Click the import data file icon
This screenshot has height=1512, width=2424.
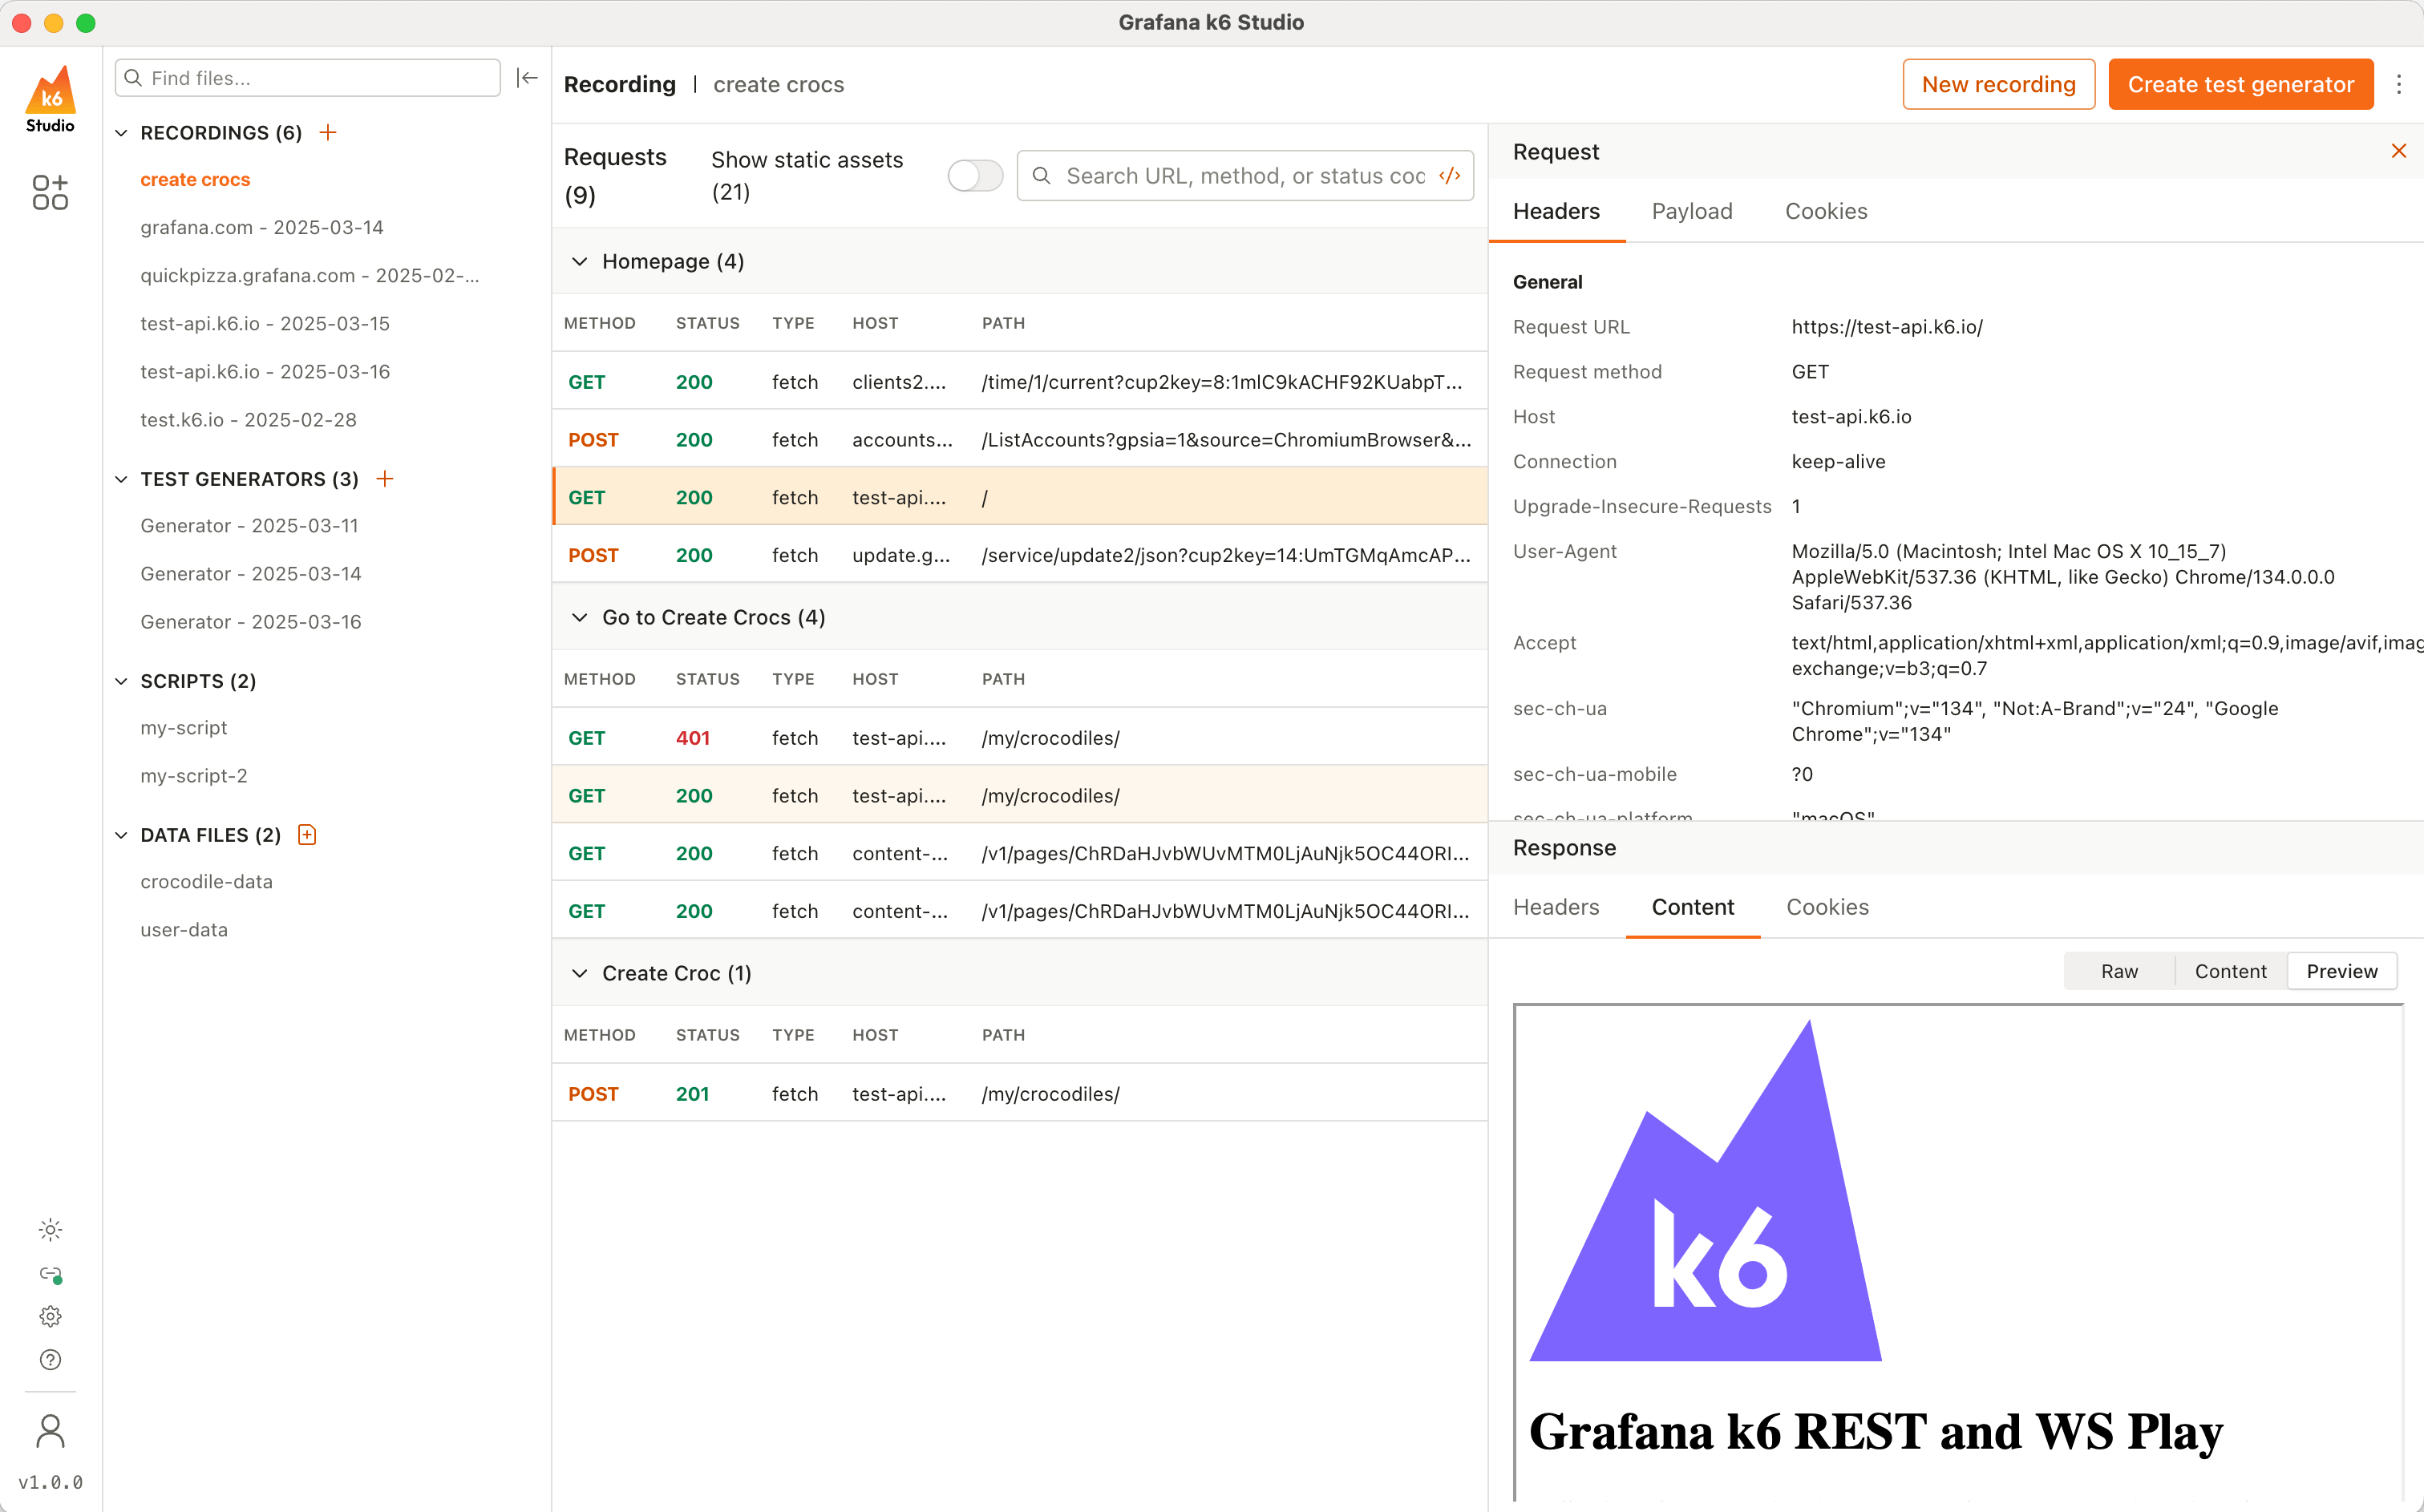pos(307,835)
